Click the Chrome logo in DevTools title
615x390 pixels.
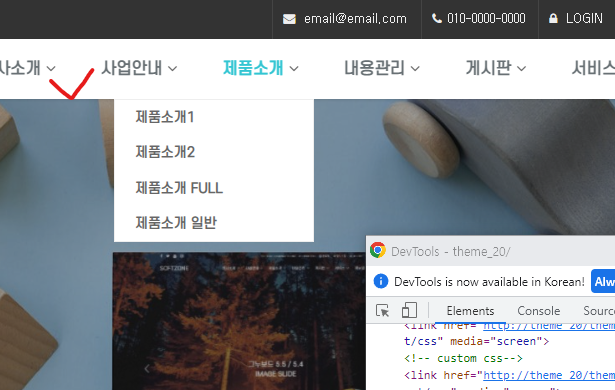[x=378, y=250]
